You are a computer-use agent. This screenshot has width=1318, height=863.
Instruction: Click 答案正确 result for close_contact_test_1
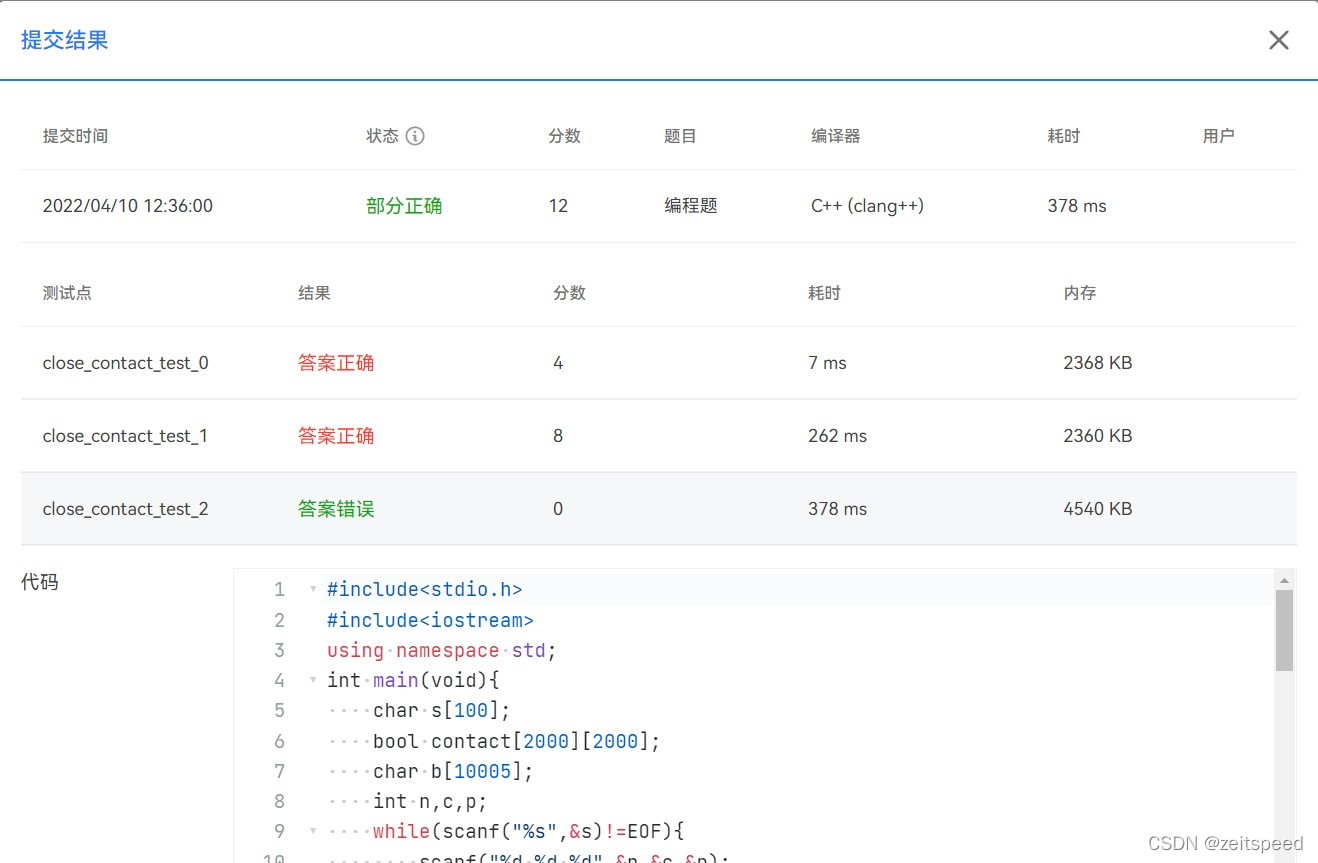(x=336, y=436)
